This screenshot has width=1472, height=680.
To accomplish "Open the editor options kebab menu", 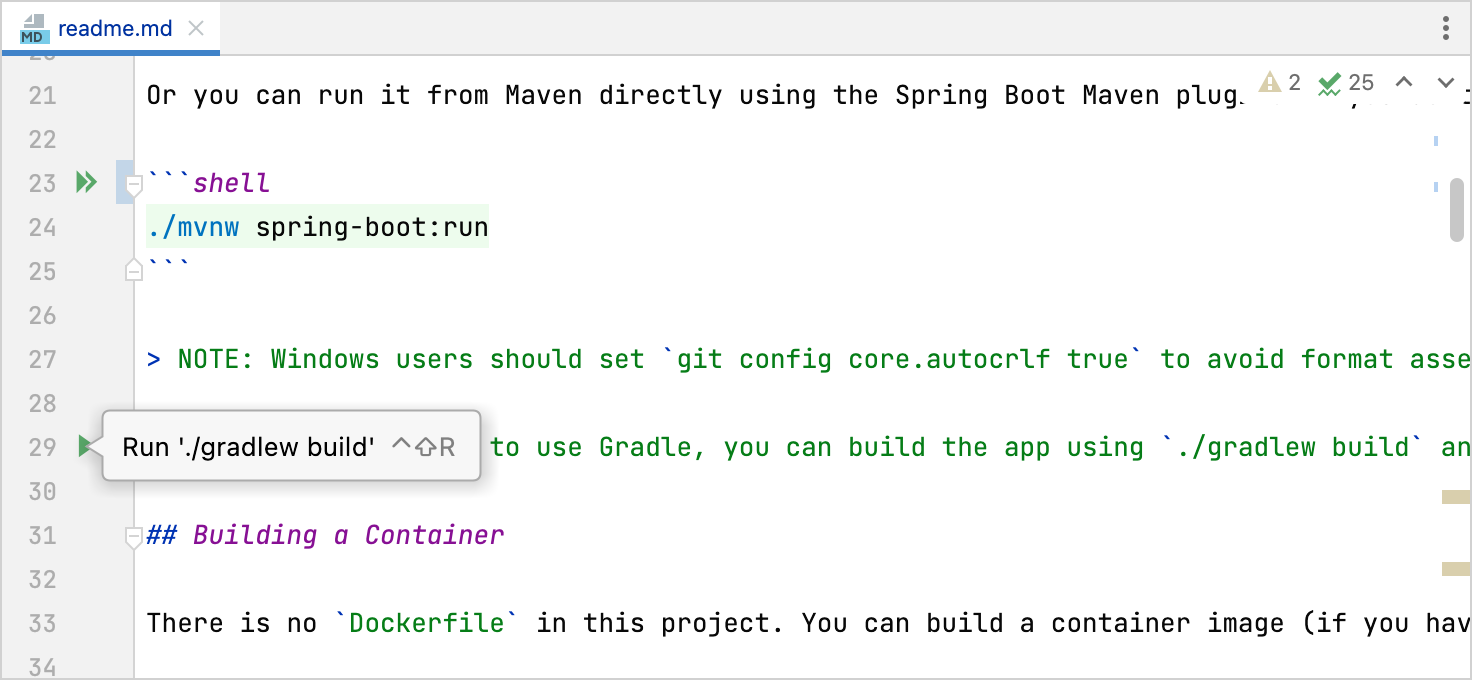I will point(1445,29).
